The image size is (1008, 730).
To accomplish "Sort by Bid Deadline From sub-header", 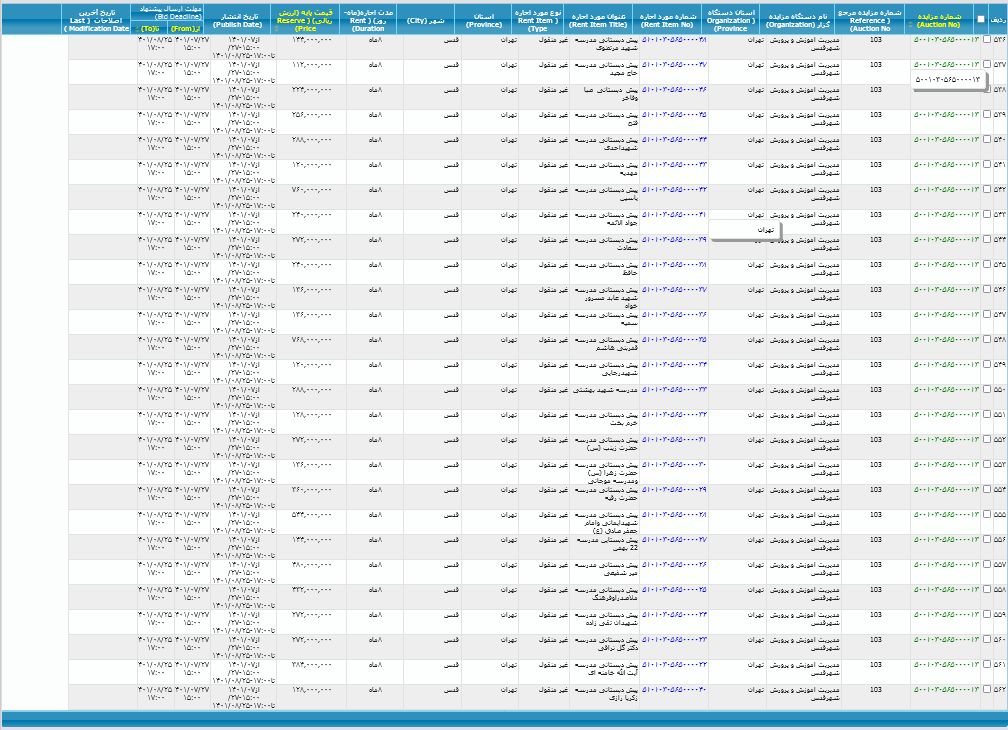I will click(x=184, y=29).
